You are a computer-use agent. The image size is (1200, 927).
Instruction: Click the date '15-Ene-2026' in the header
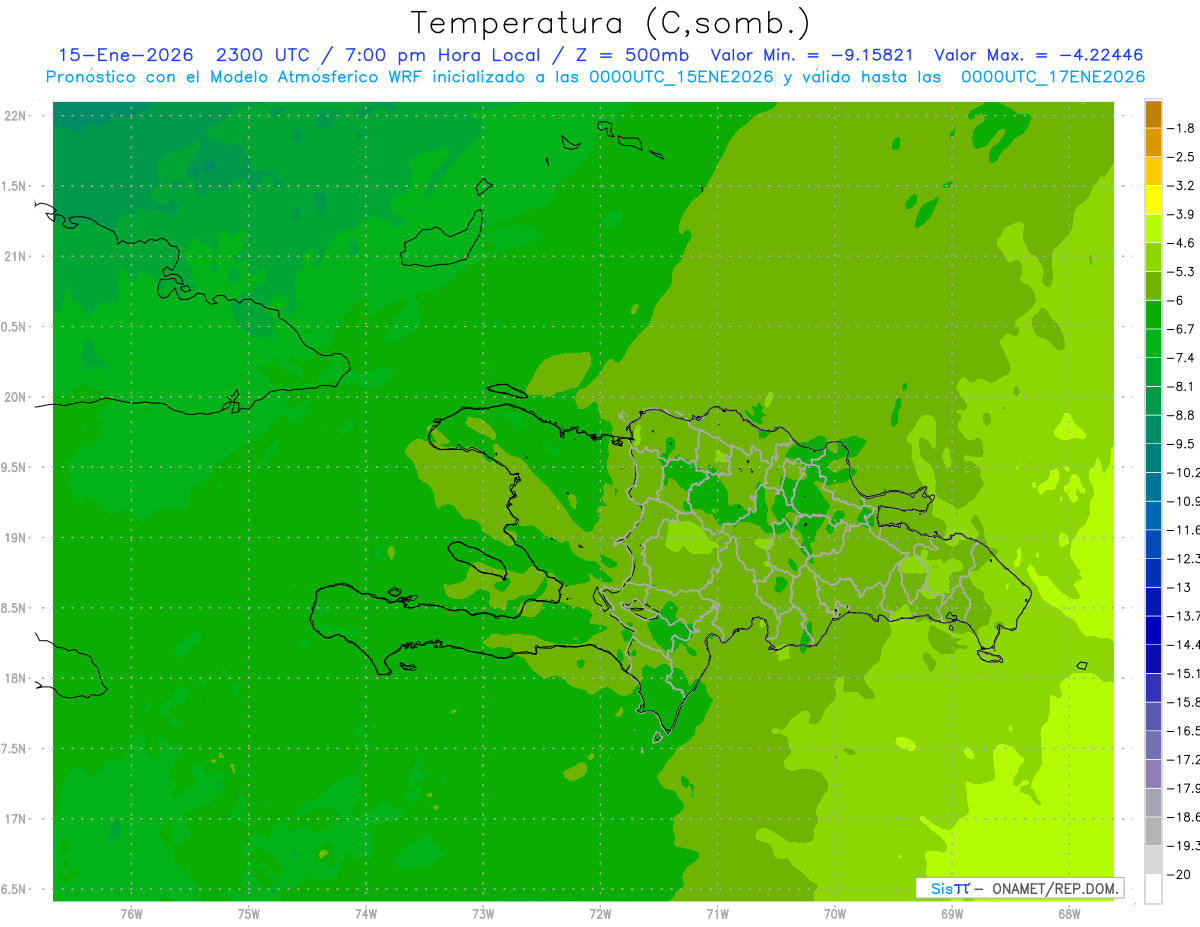pos(125,55)
